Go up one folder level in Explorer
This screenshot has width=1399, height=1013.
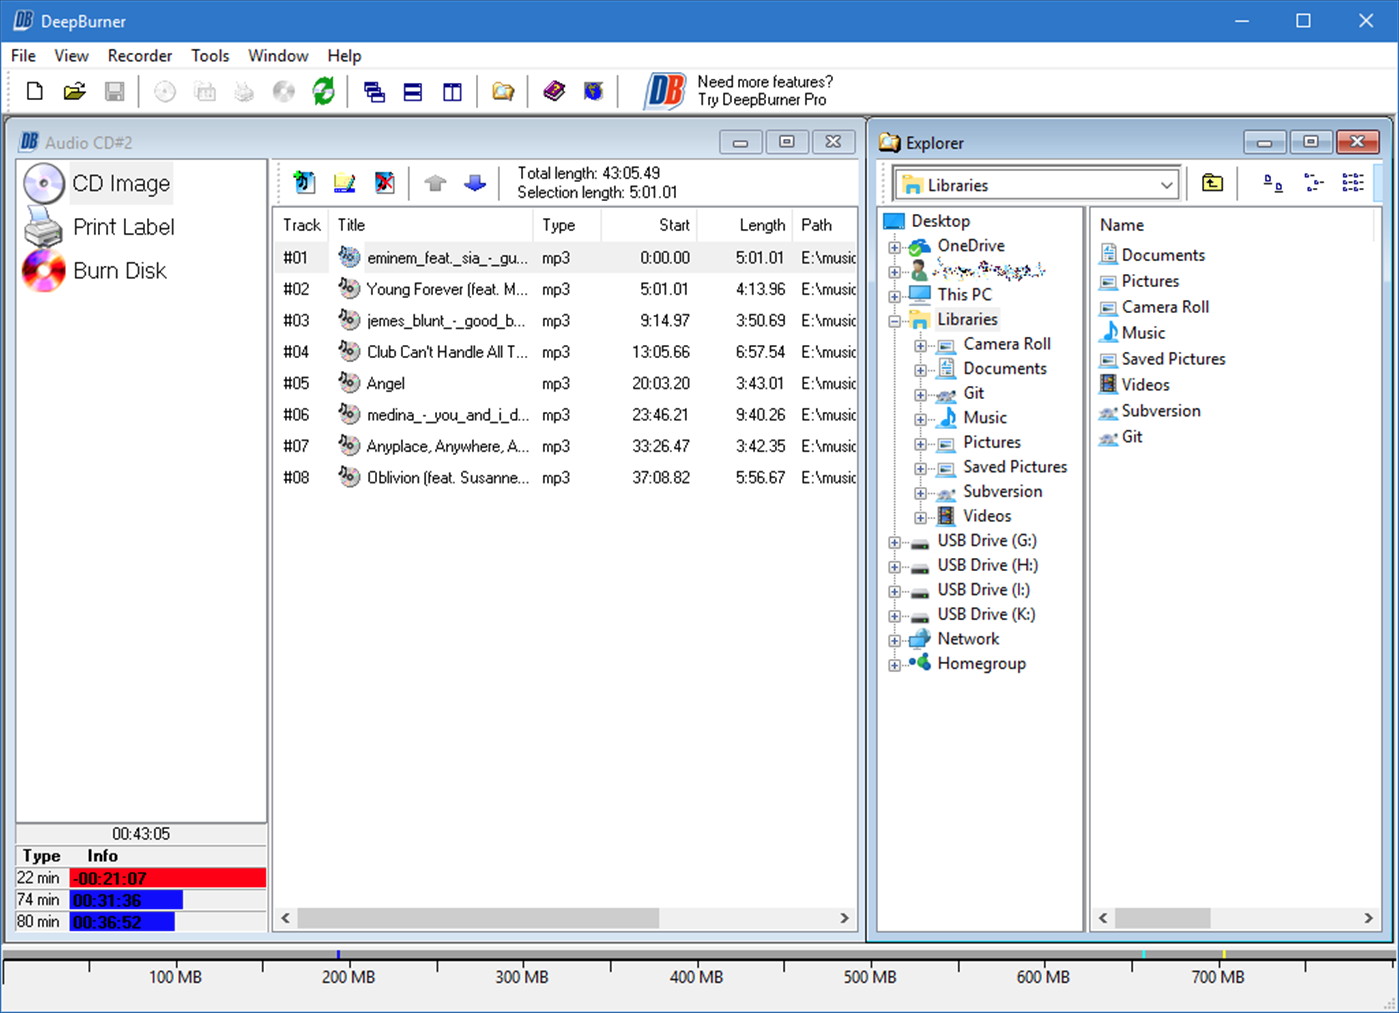1212,183
